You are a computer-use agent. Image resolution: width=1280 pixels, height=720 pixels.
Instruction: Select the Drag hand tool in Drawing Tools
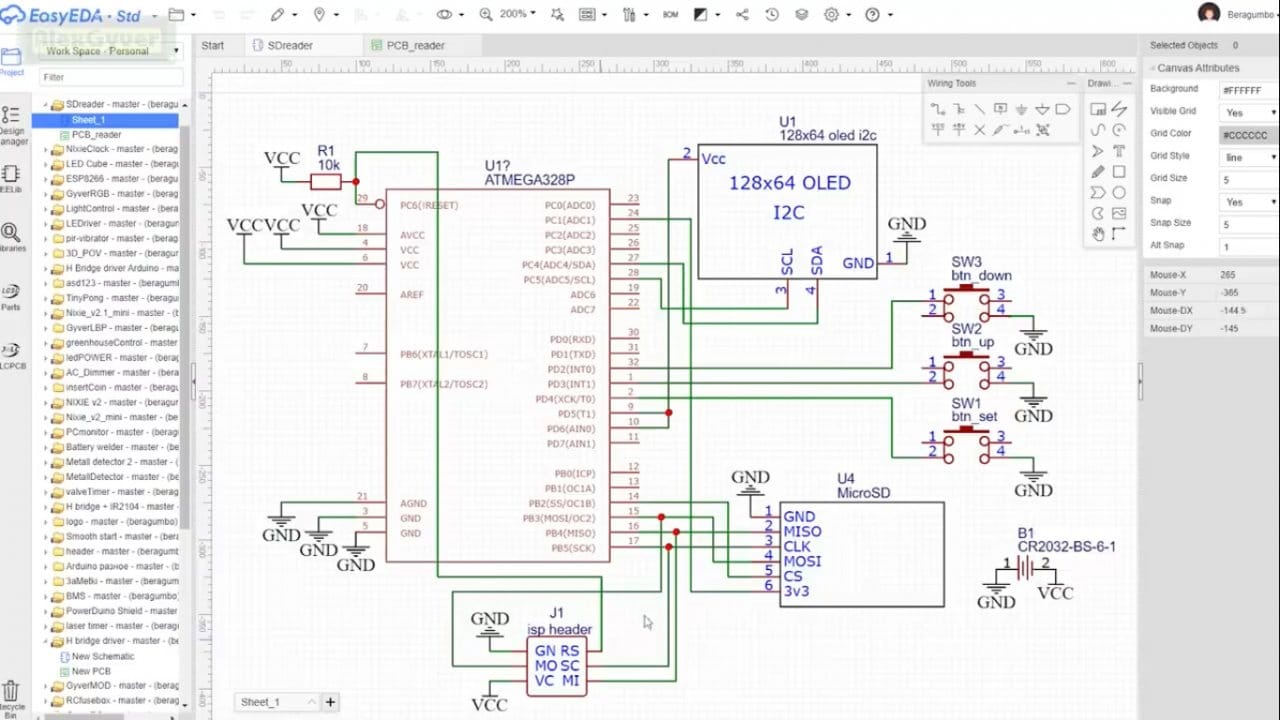click(x=1098, y=234)
